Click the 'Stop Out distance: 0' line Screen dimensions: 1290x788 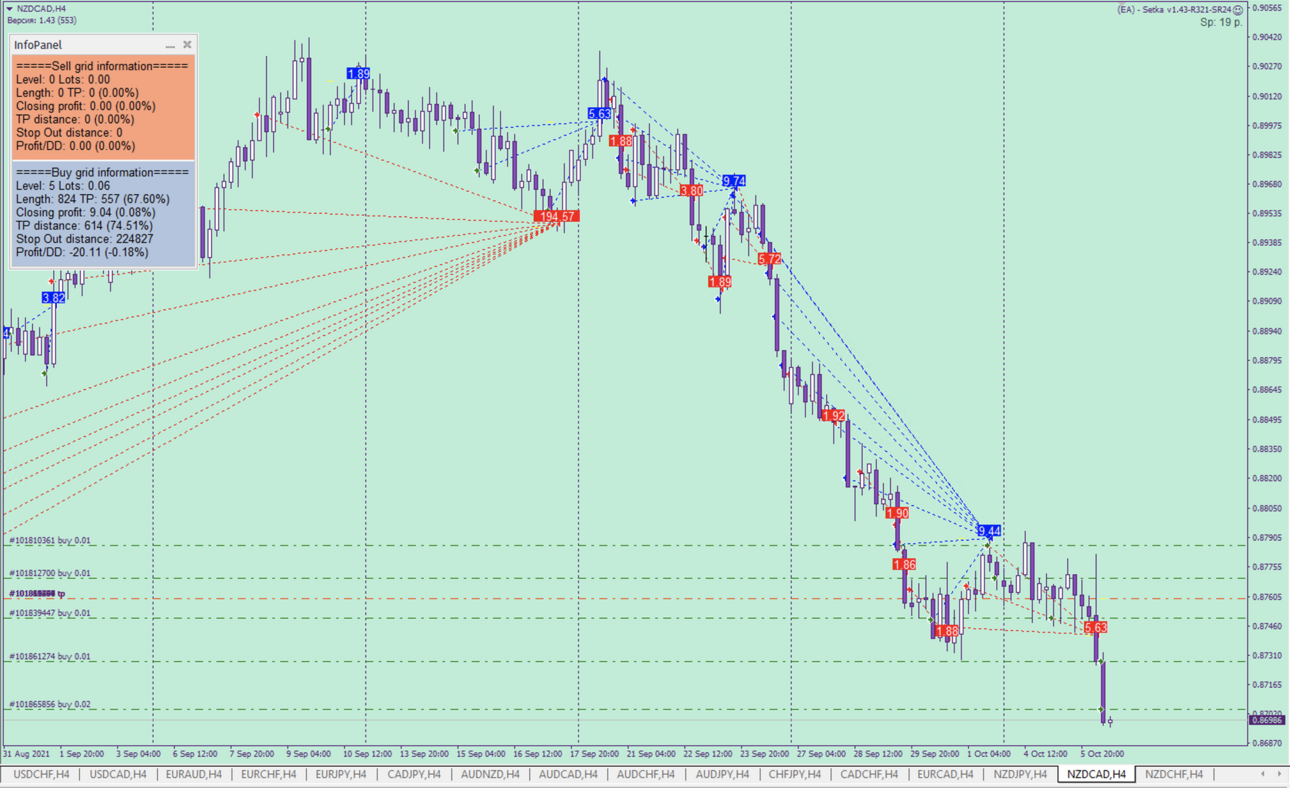coord(69,132)
